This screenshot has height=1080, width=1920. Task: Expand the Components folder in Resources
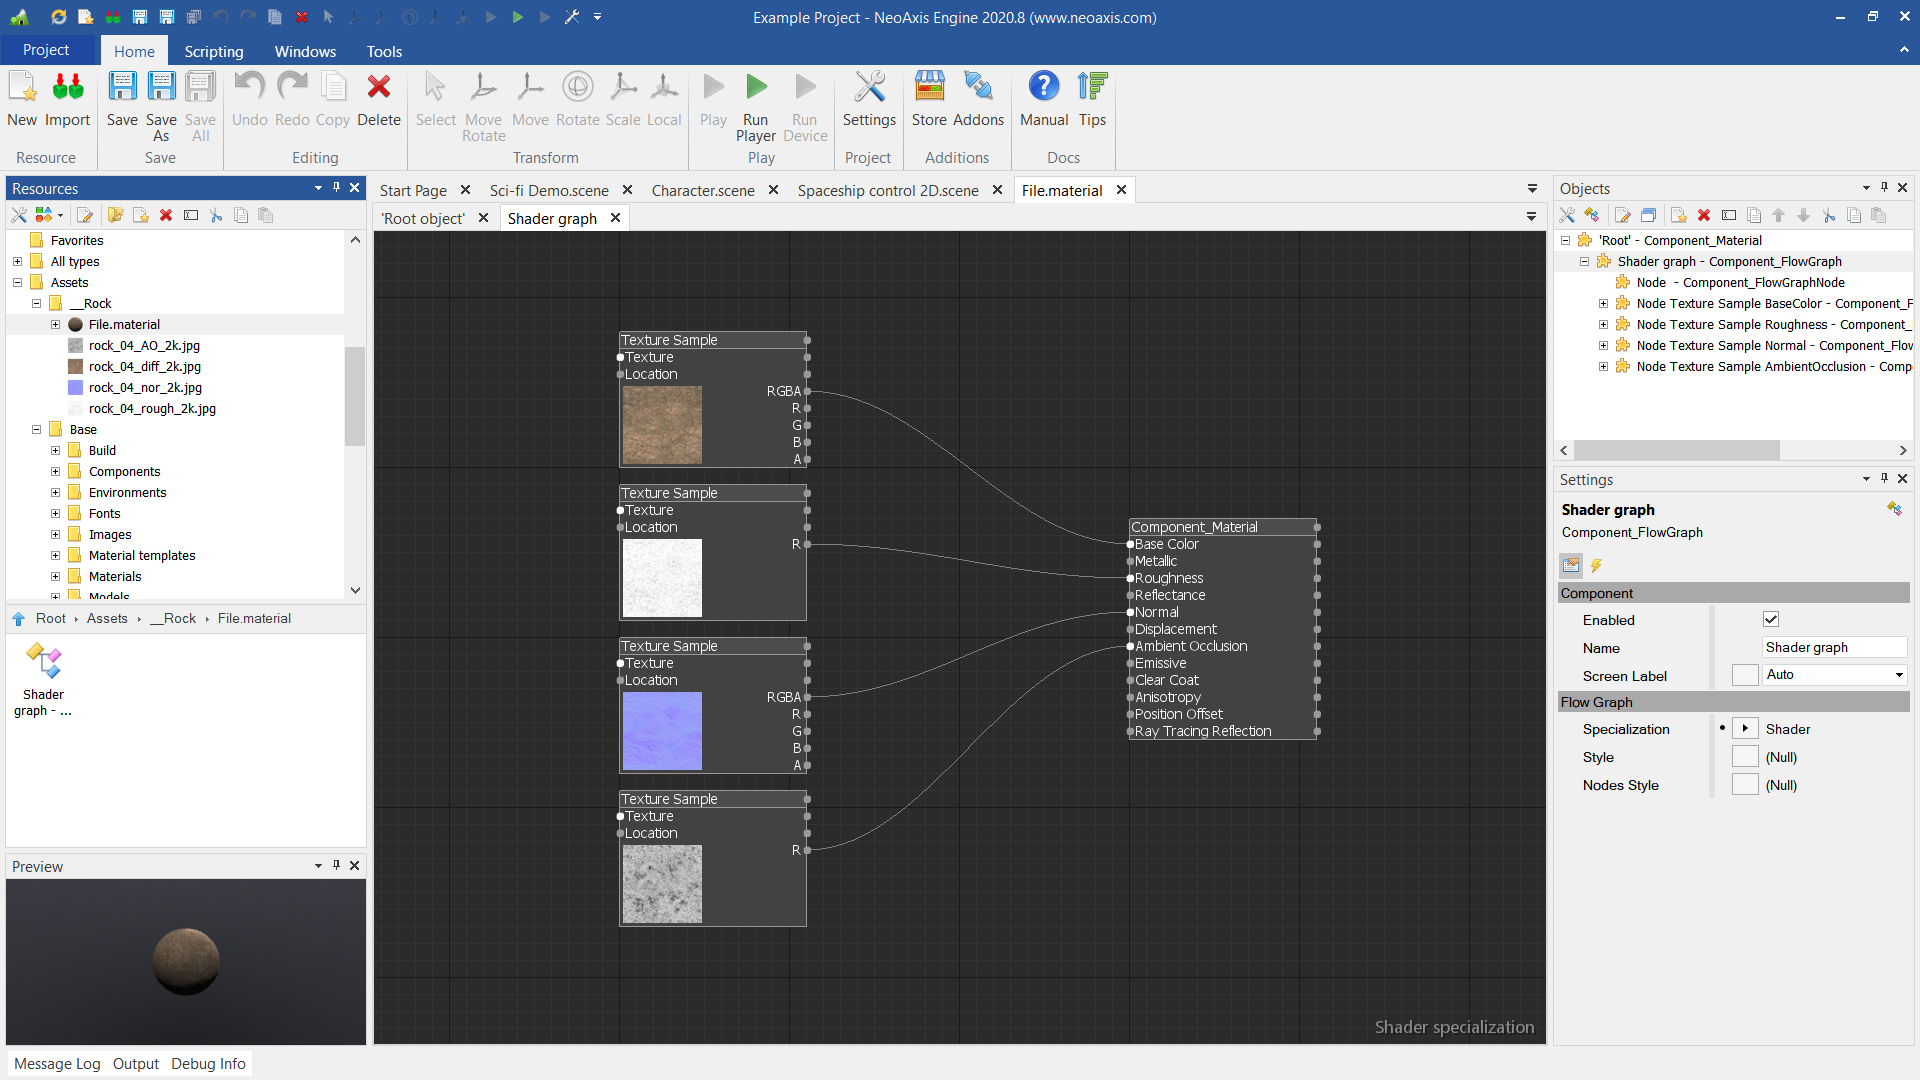(x=56, y=472)
